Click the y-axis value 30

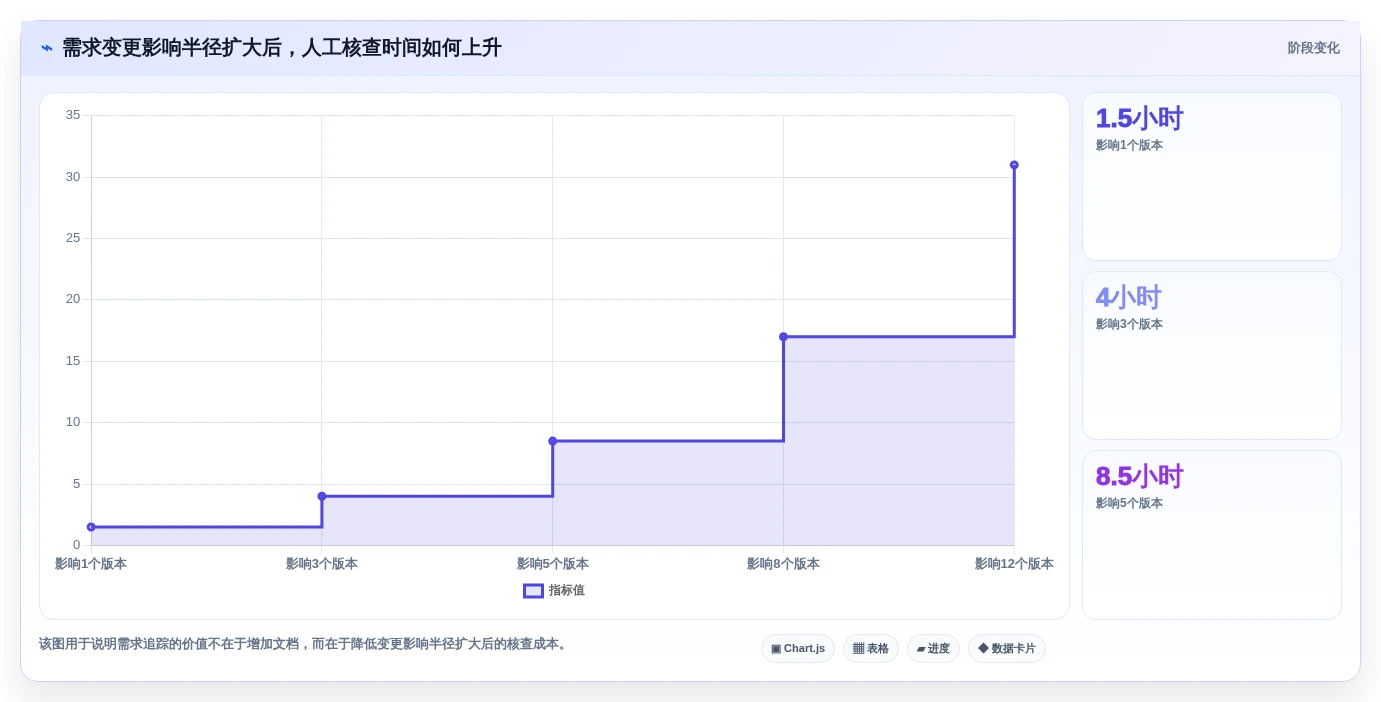(73, 177)
